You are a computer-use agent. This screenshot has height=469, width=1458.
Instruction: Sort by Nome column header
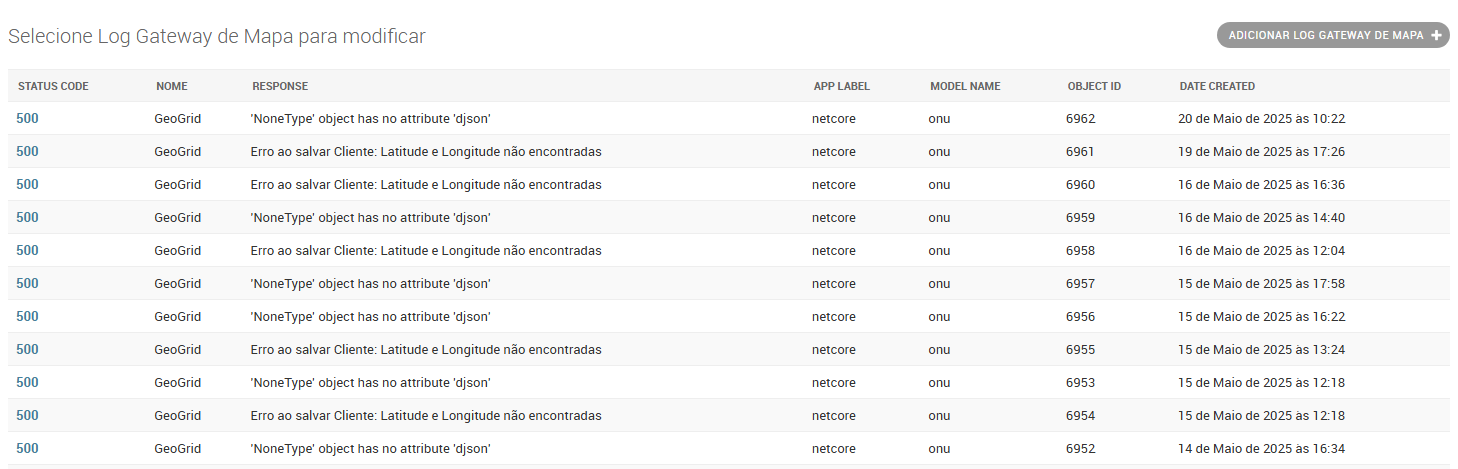click(172, 86)
